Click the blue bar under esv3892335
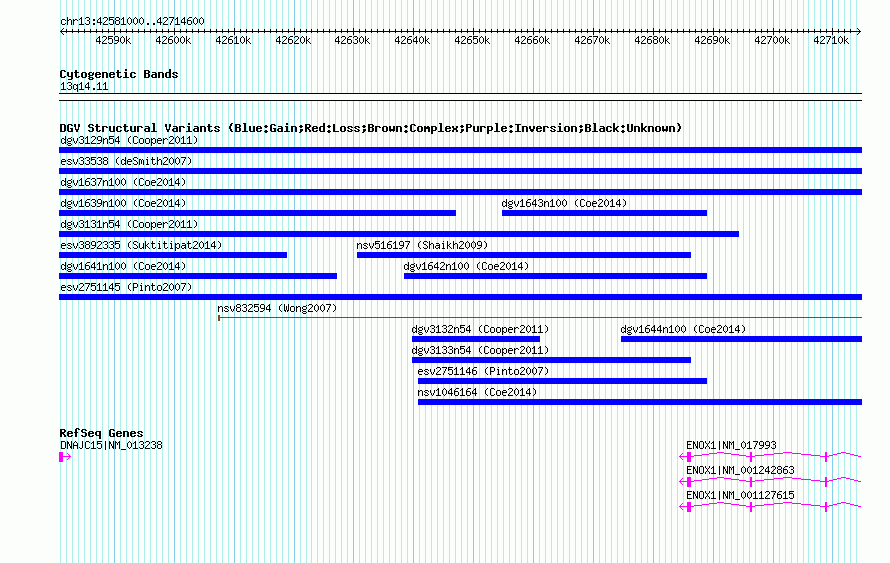The height and width of the screenshot is (563, 890). pos(173,255)
